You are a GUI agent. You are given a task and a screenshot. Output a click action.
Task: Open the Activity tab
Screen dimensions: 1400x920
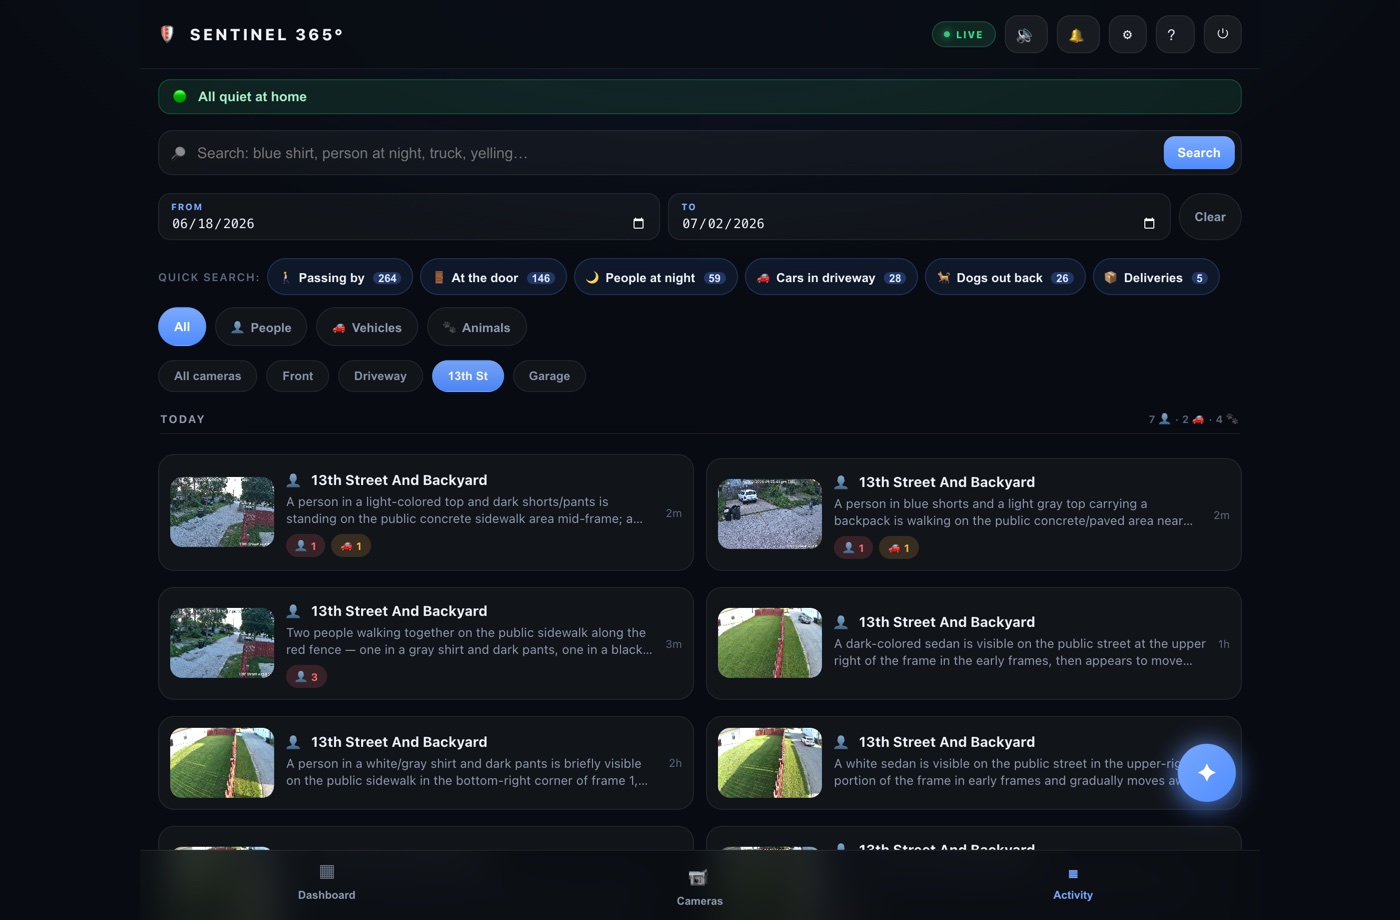1073,883
